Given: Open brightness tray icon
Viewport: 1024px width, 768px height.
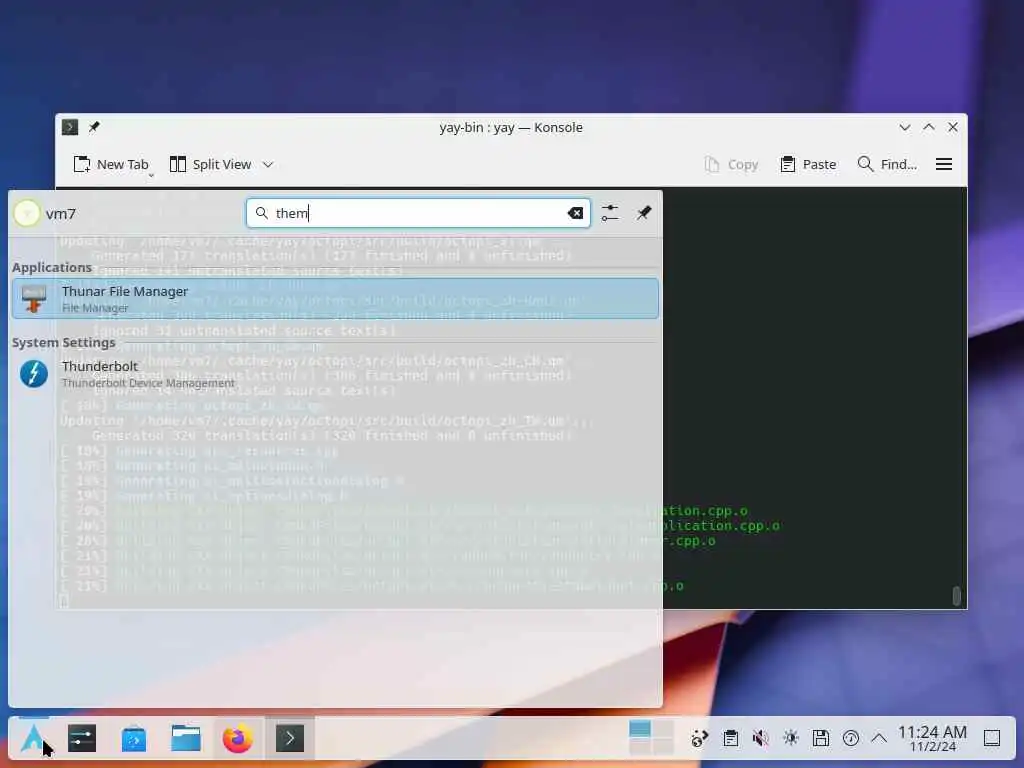Looking at the screenshot, I should (791, 739).
